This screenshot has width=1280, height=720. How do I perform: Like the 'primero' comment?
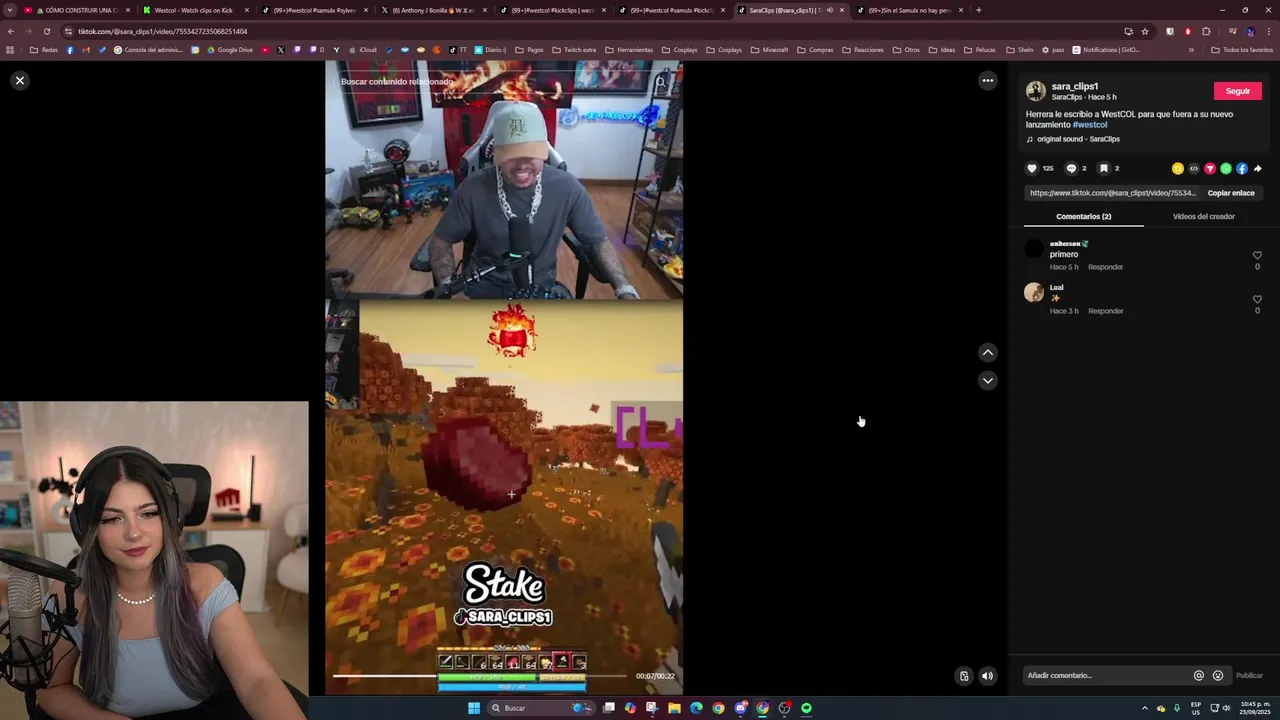coord(1257,255)
